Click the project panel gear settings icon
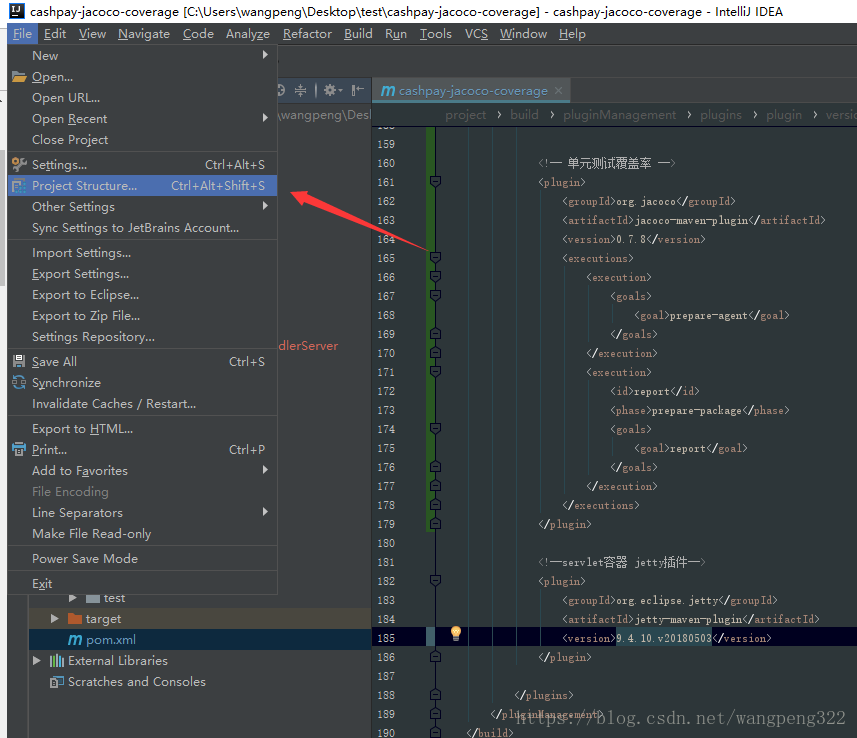This screenshot has height=738, width=857. coord(333,90)
